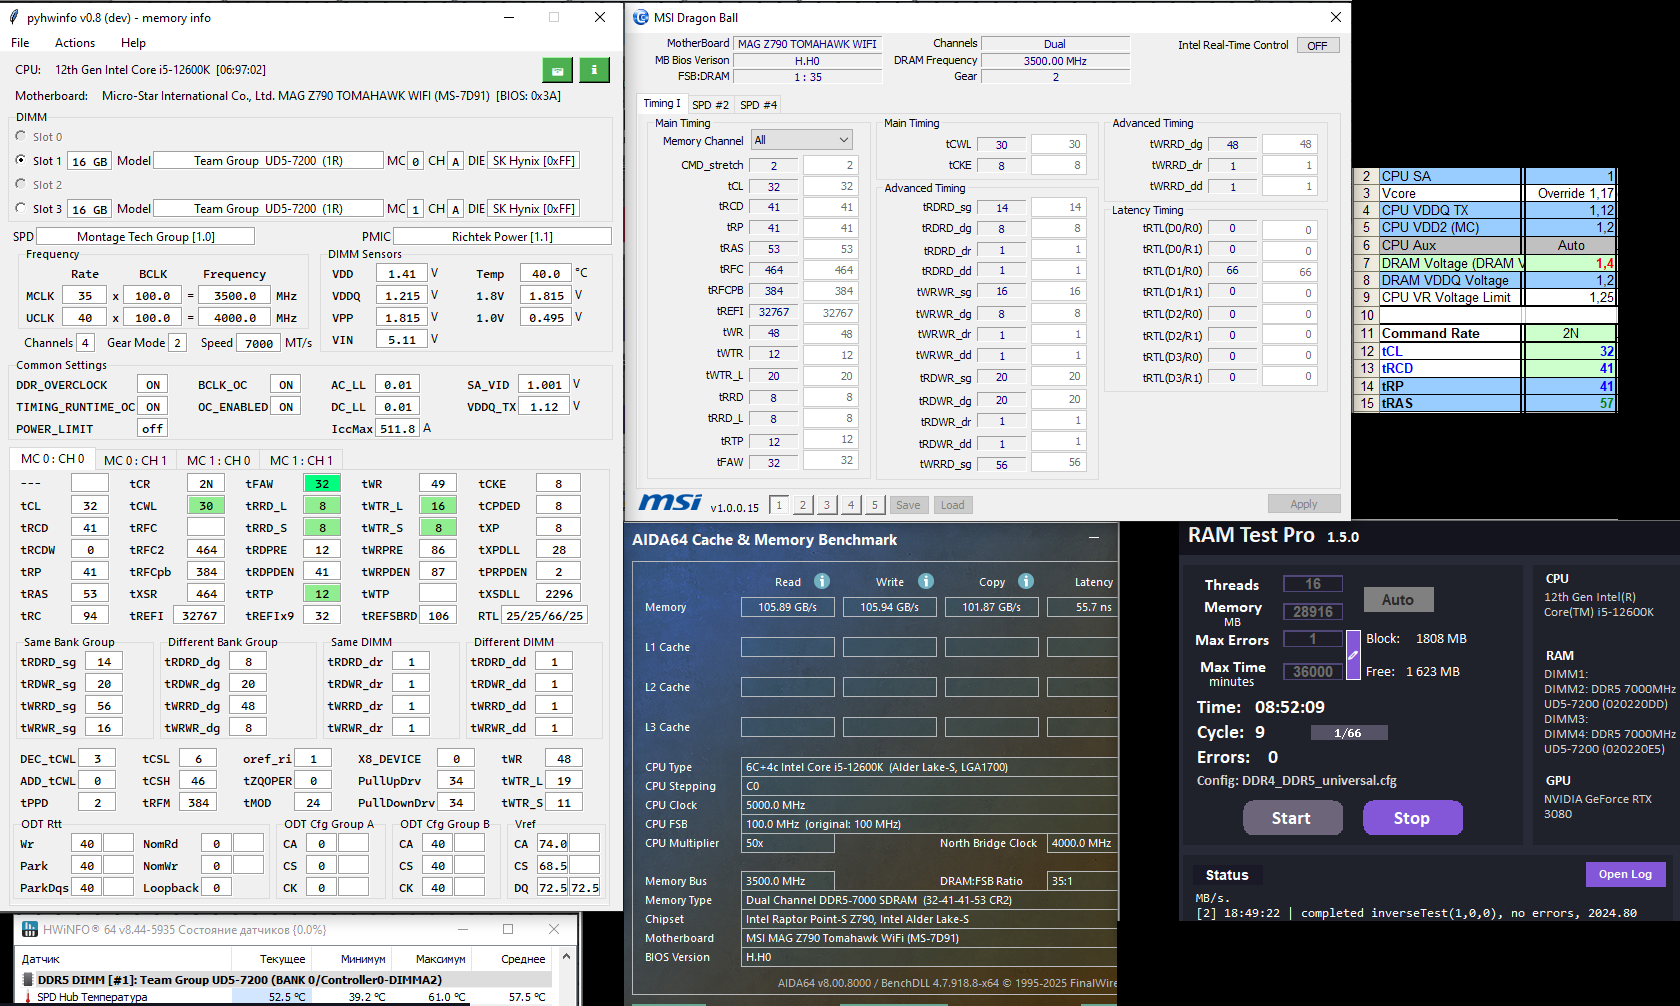Click the Start button in RAM Test Pro
This screenshot has width=1680, height=1006.
(1292, 818)
